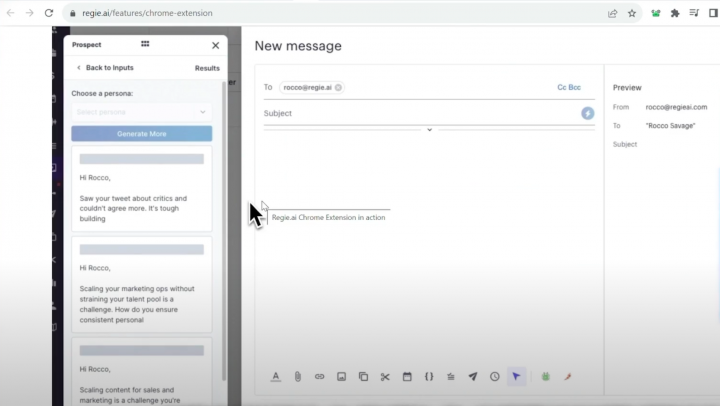The image size is (720, 406).
Task: Click the attach file paperclip icon
Action: tap(297, 377)
